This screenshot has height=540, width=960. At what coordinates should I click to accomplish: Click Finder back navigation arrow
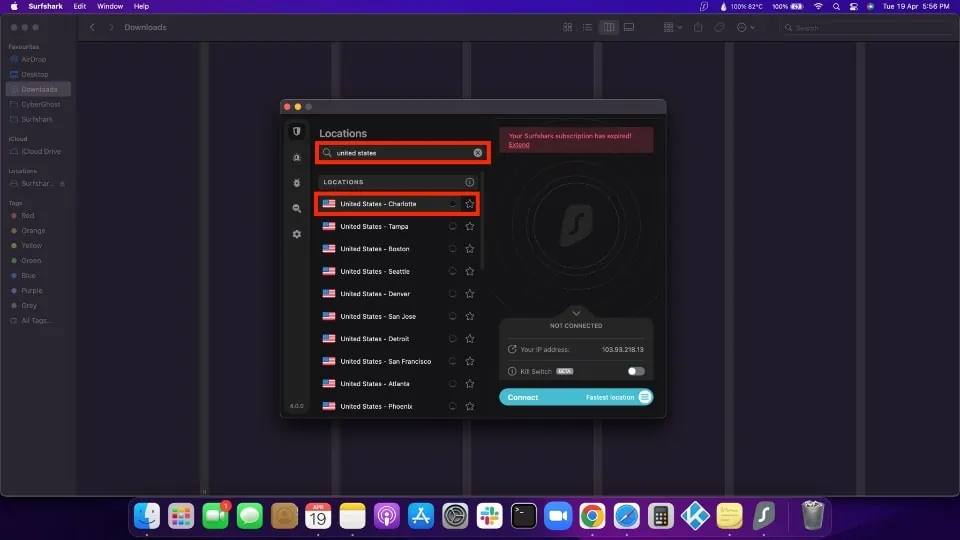(92, 28)
